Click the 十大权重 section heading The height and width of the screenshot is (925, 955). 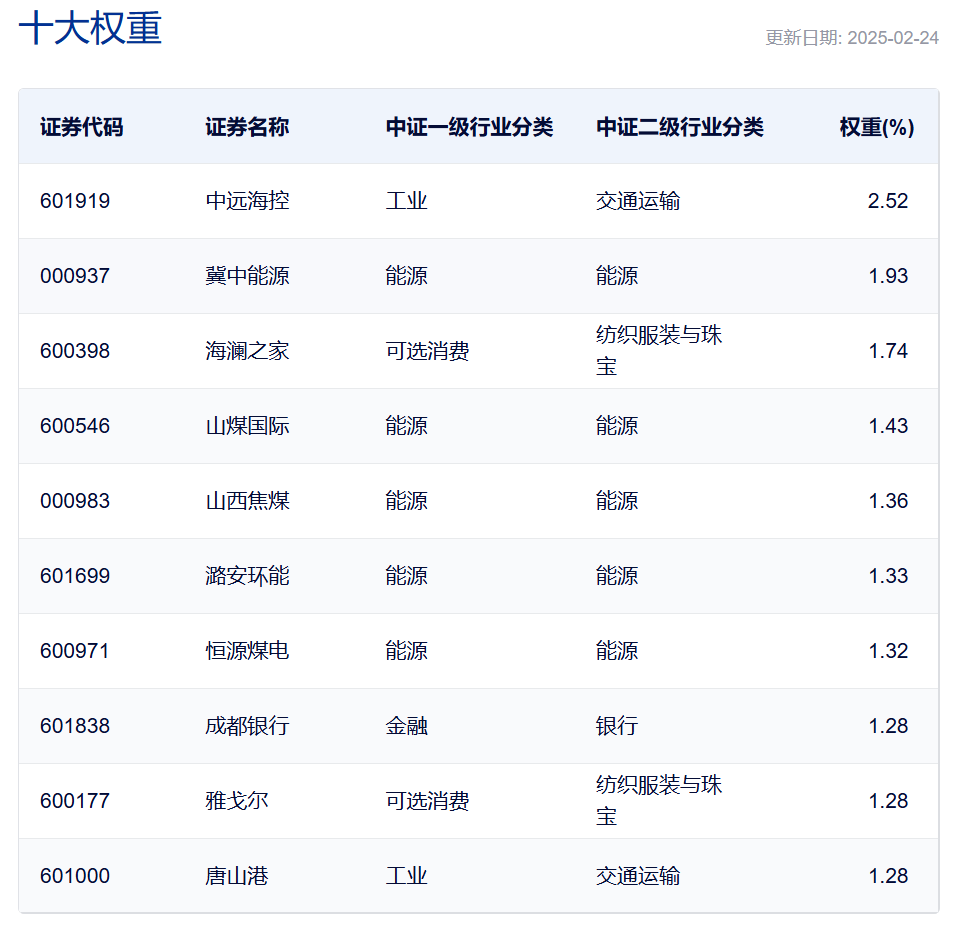90,29
